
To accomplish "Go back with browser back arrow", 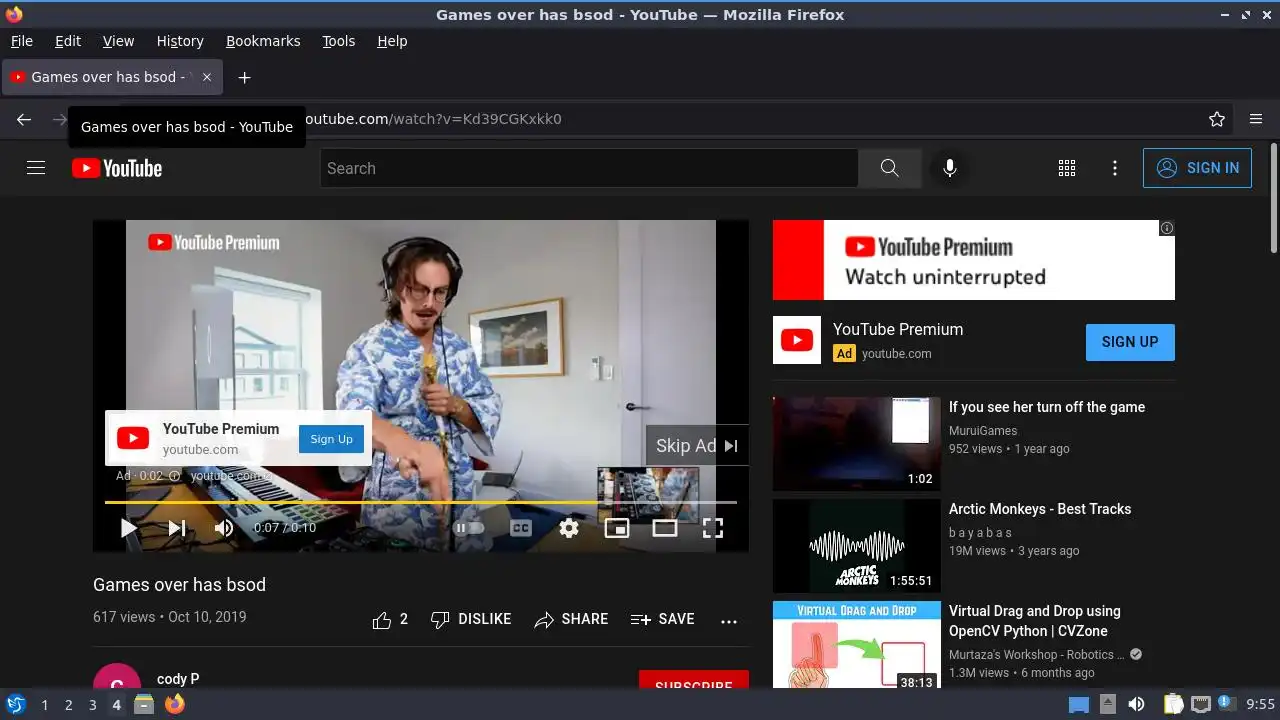I will pyautogui.click(x=24, y=119).
